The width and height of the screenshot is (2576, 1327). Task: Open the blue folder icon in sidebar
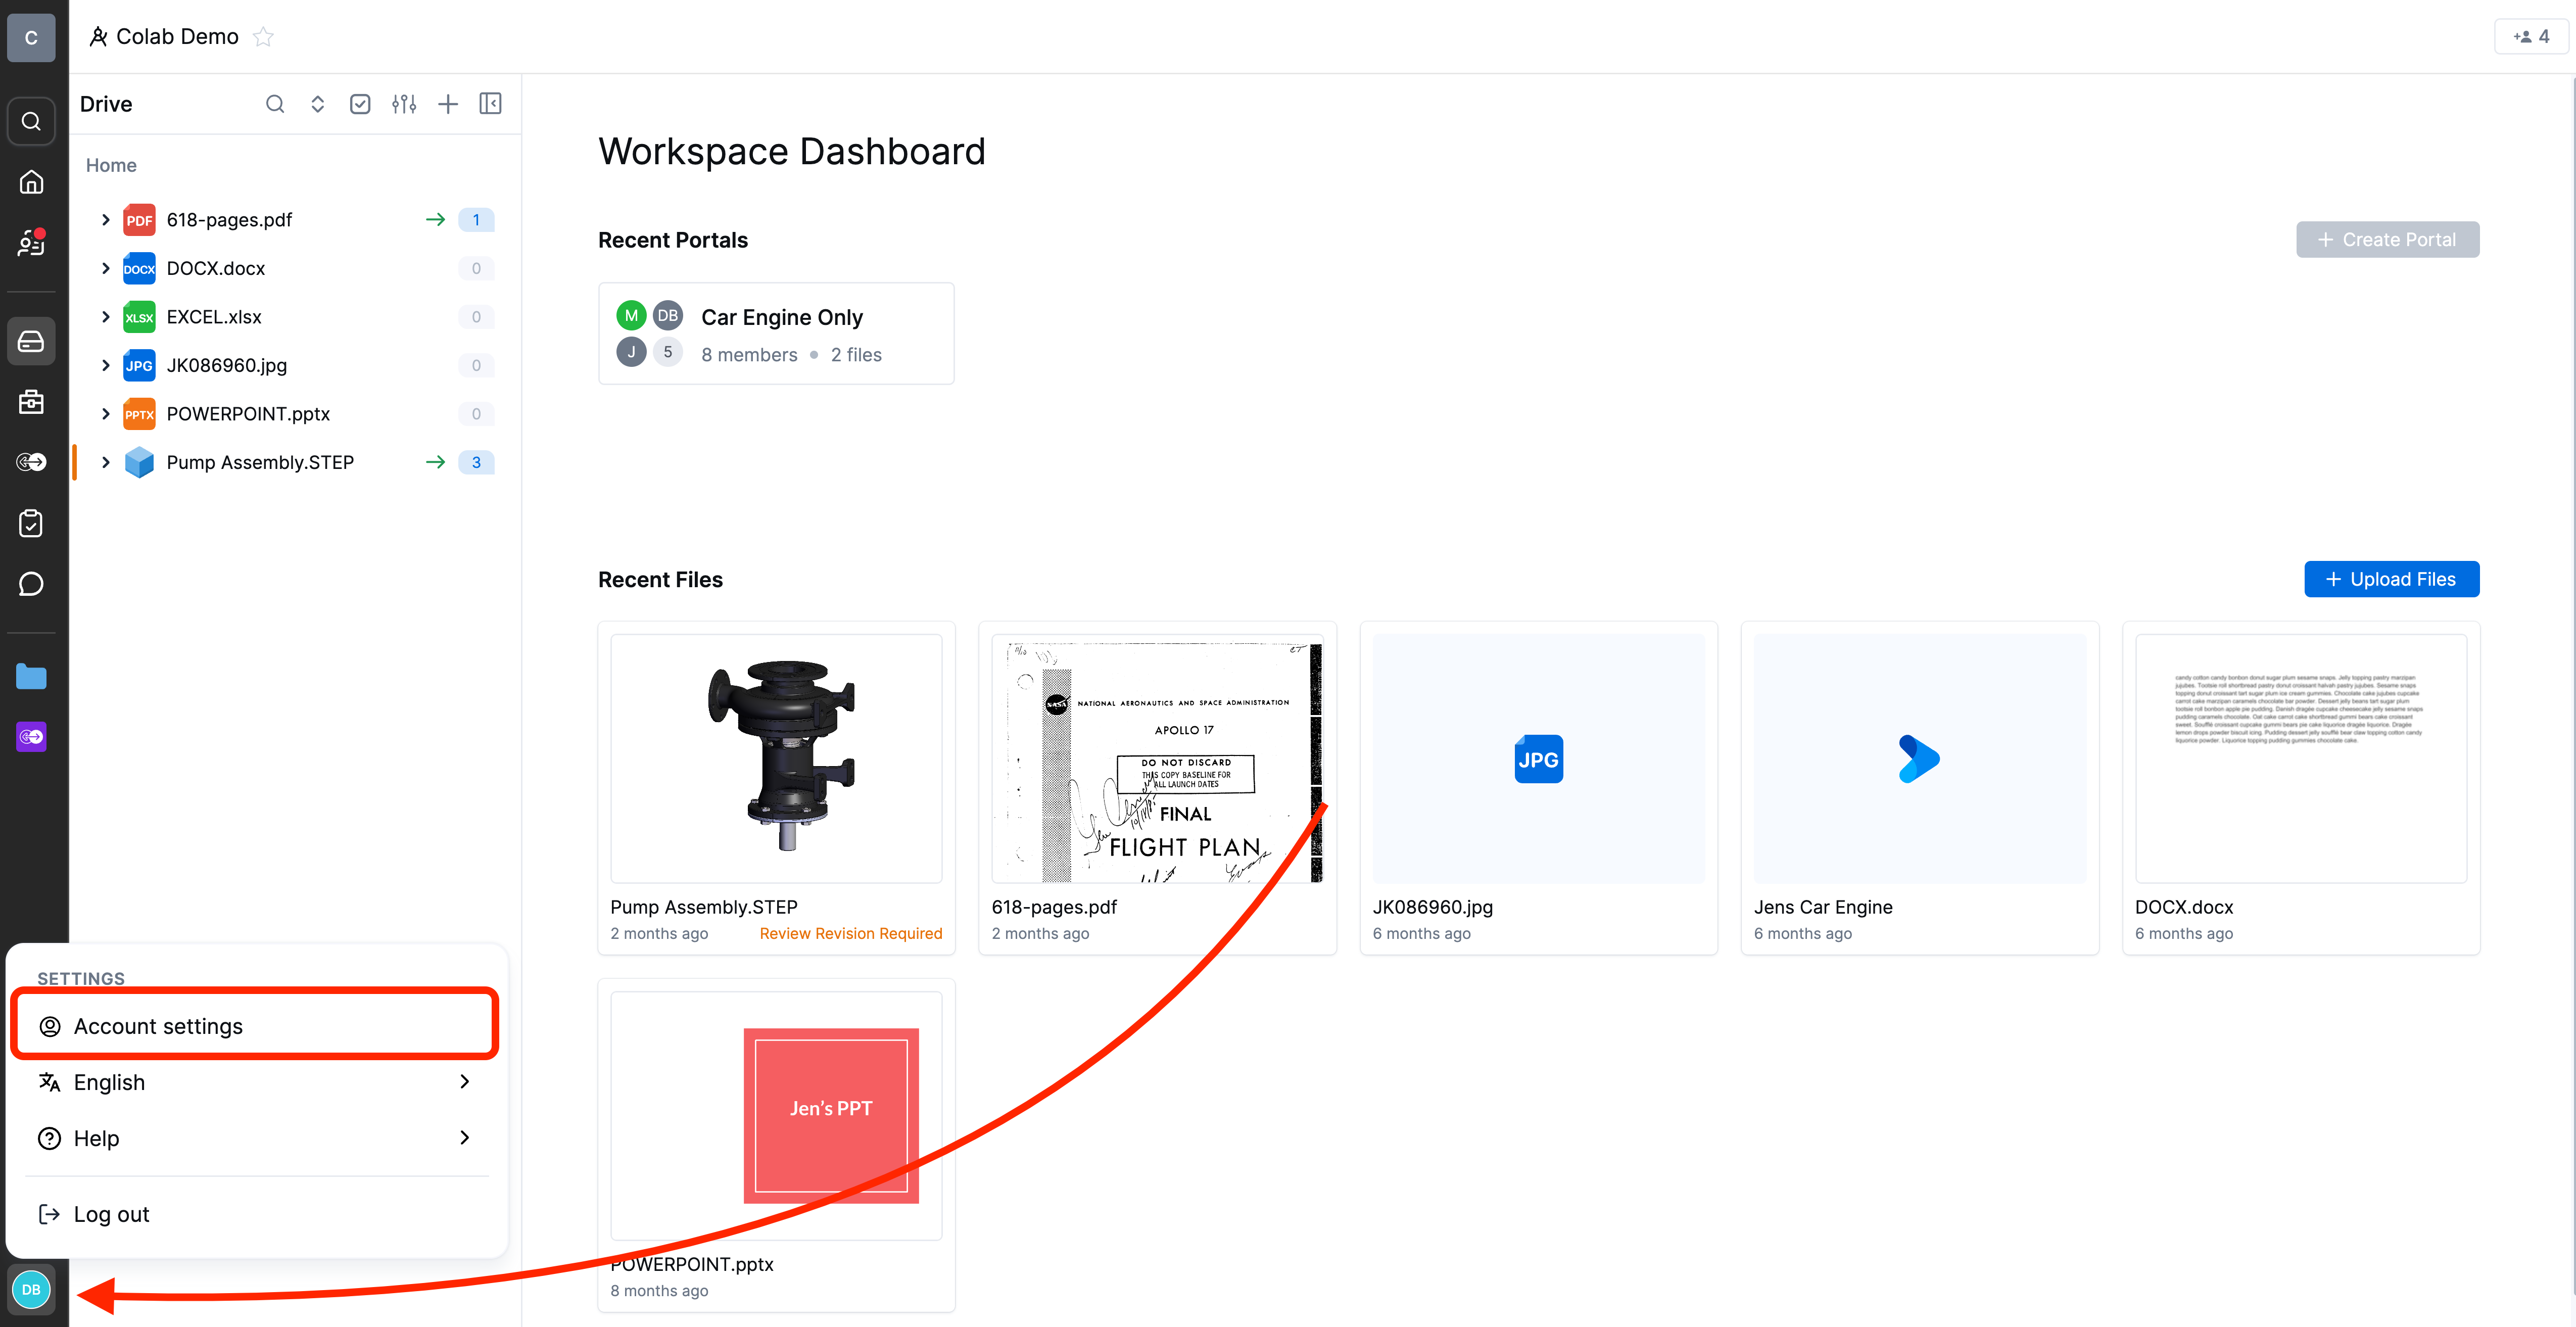click(x=31, y=677)
